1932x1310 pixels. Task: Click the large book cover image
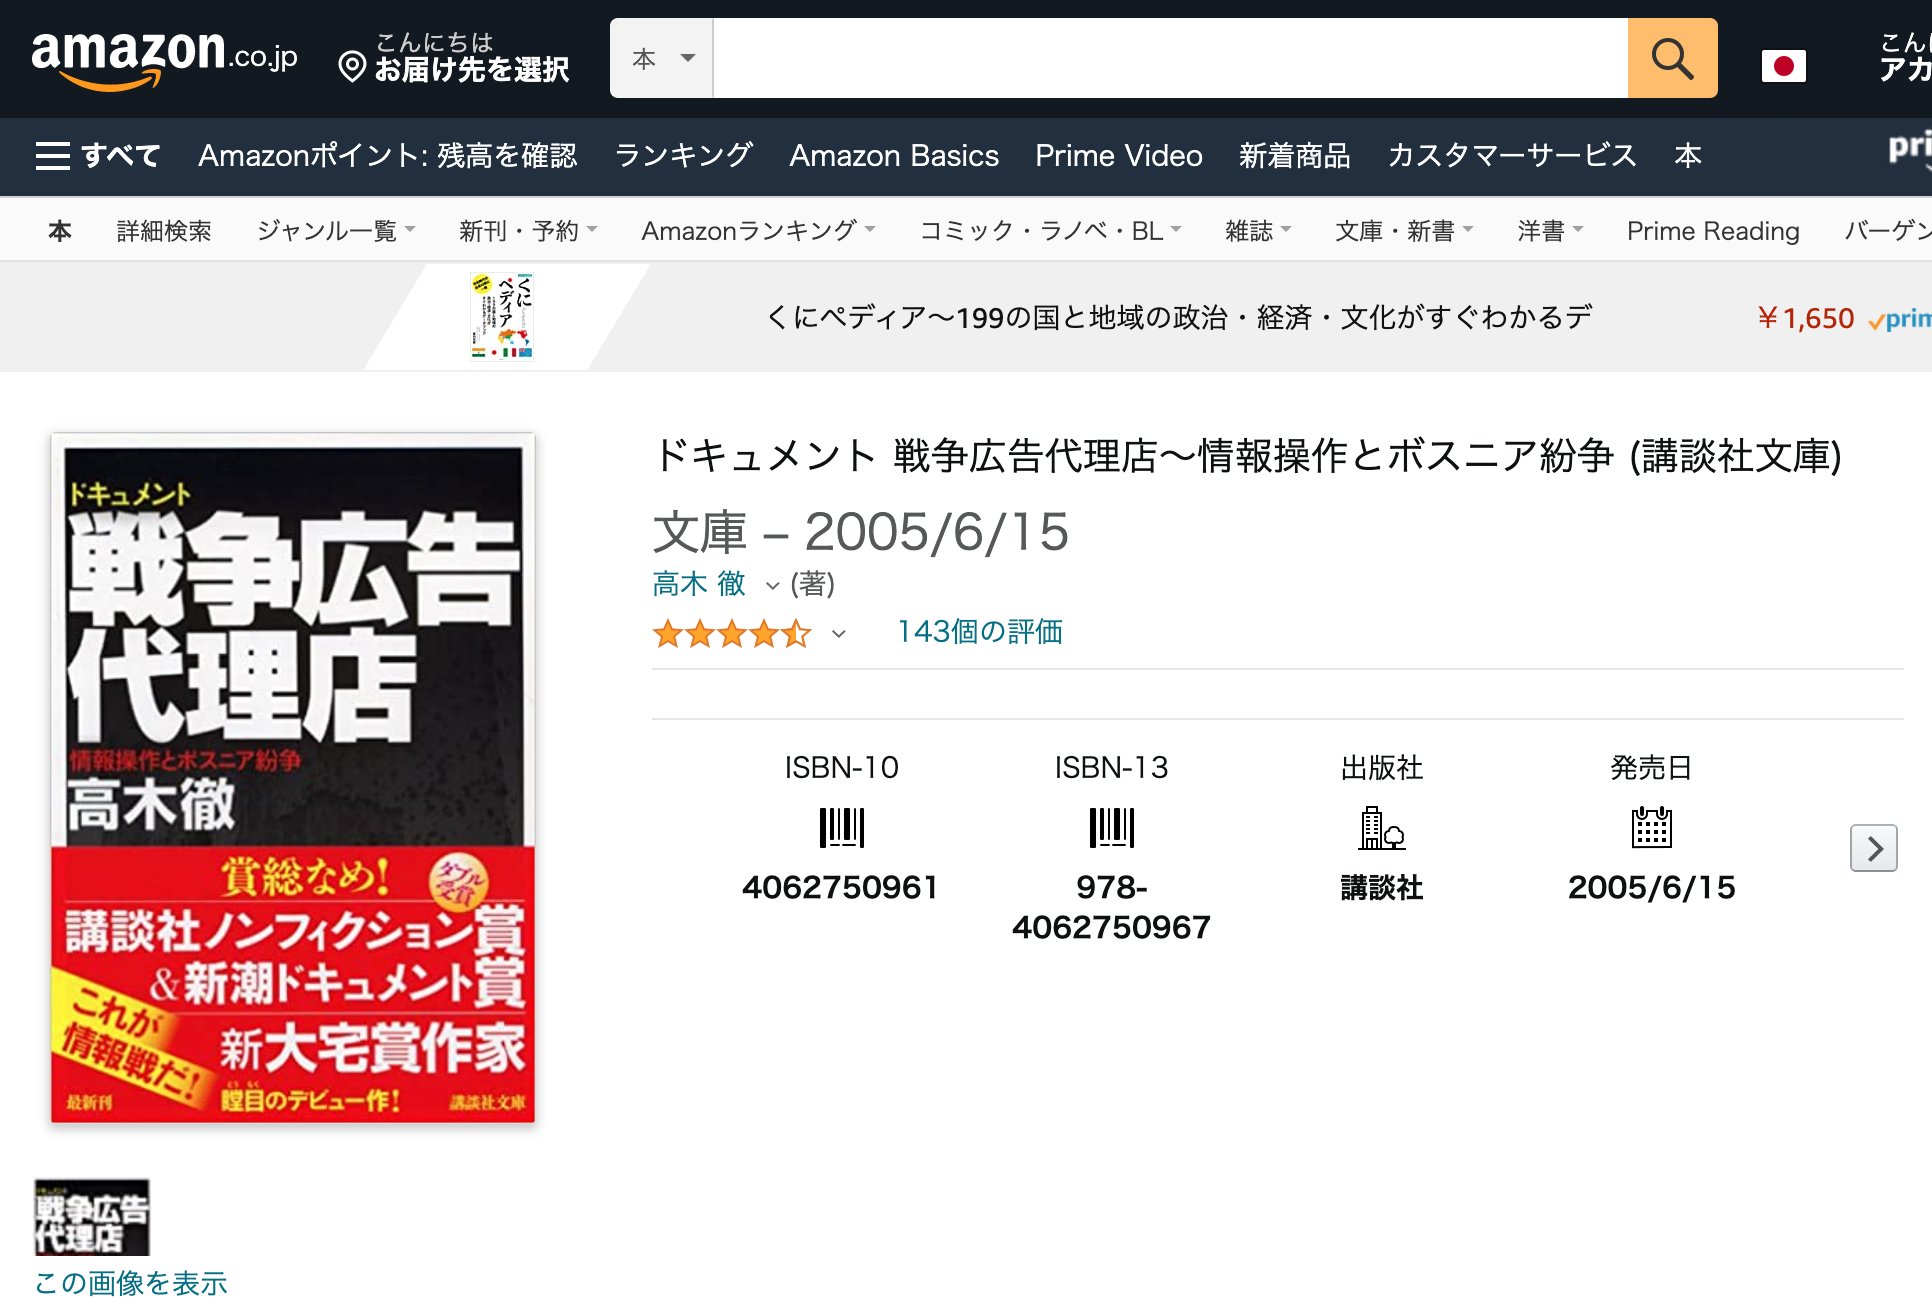[293, 778]
